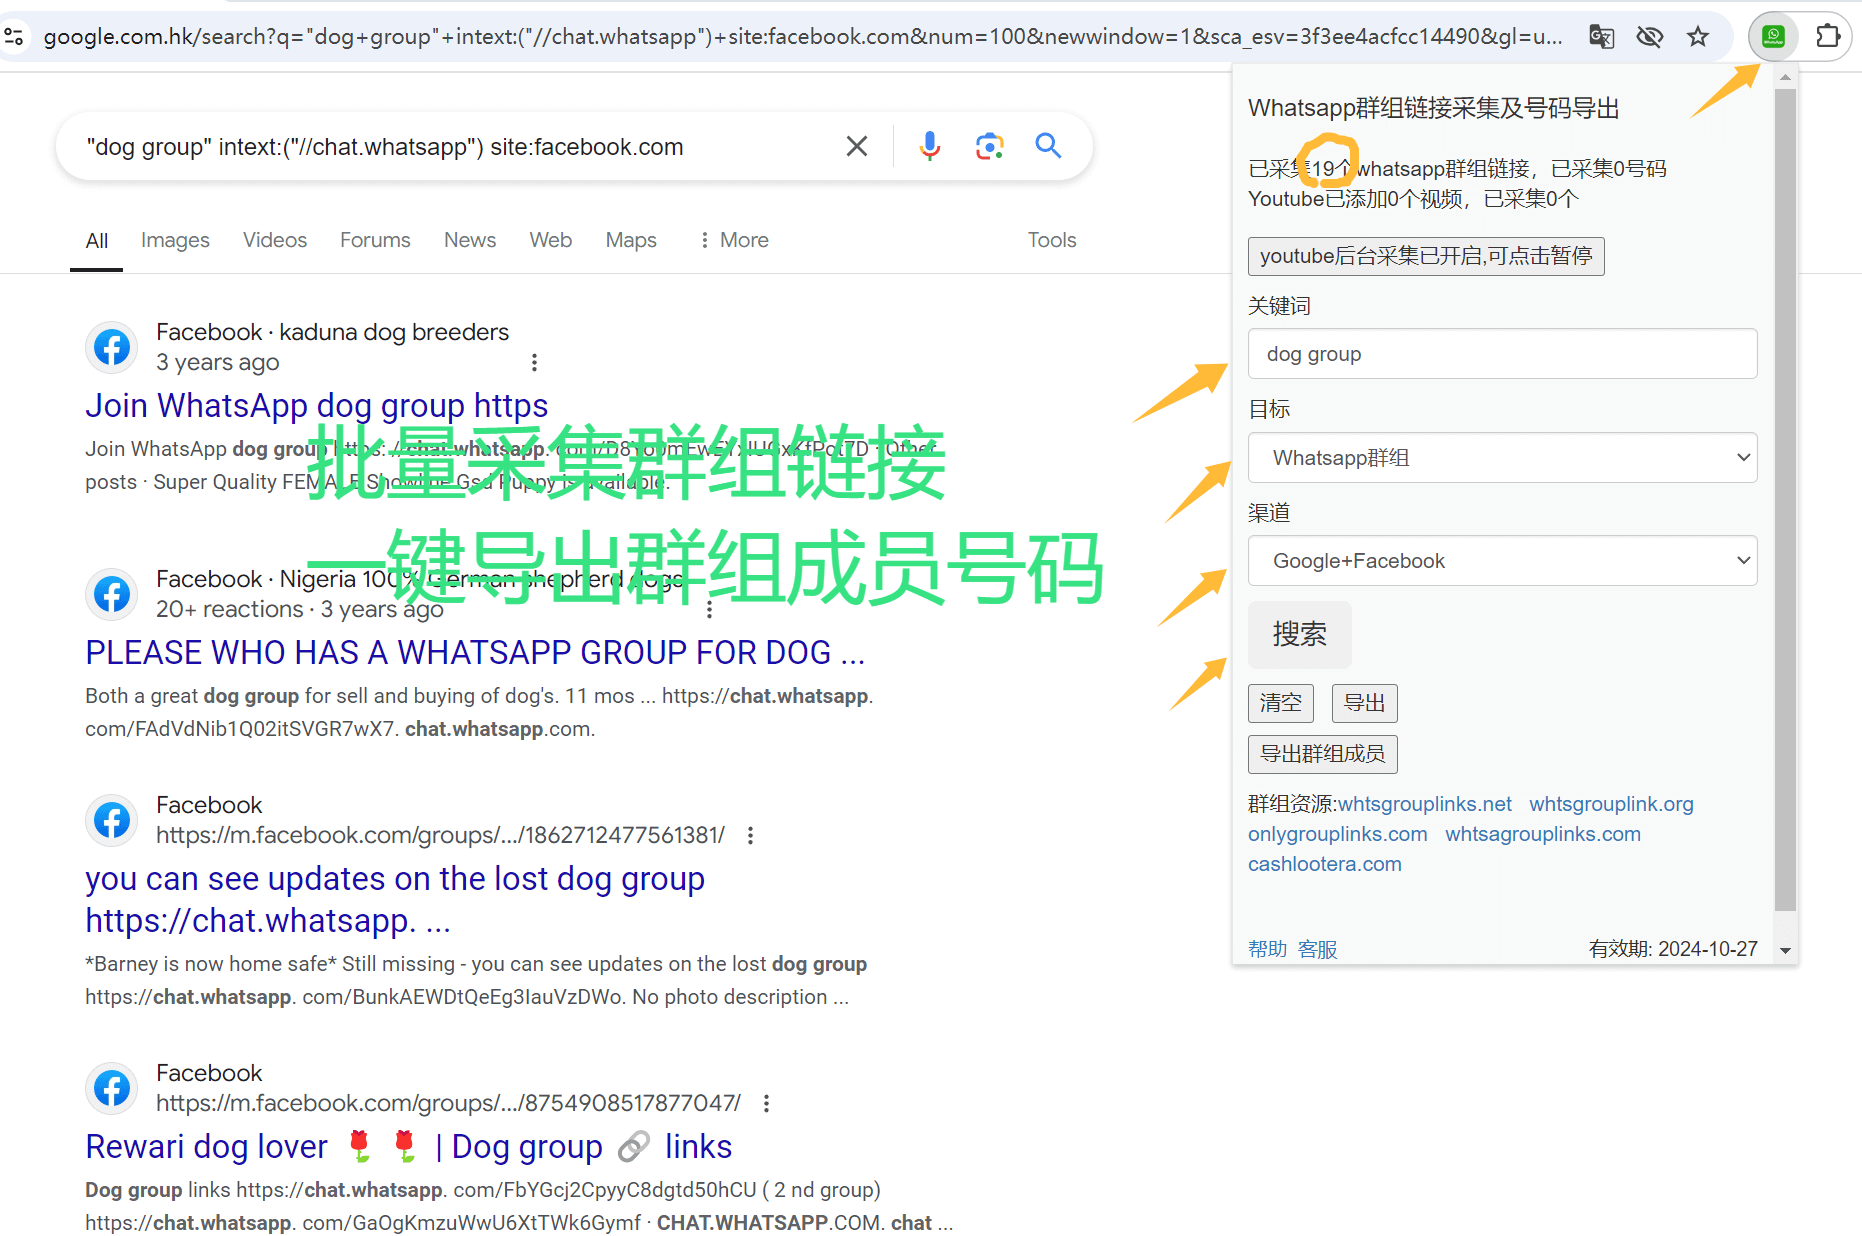Open the 帮助 help link
1862x1236 pixels.
tap(1267, 949)
